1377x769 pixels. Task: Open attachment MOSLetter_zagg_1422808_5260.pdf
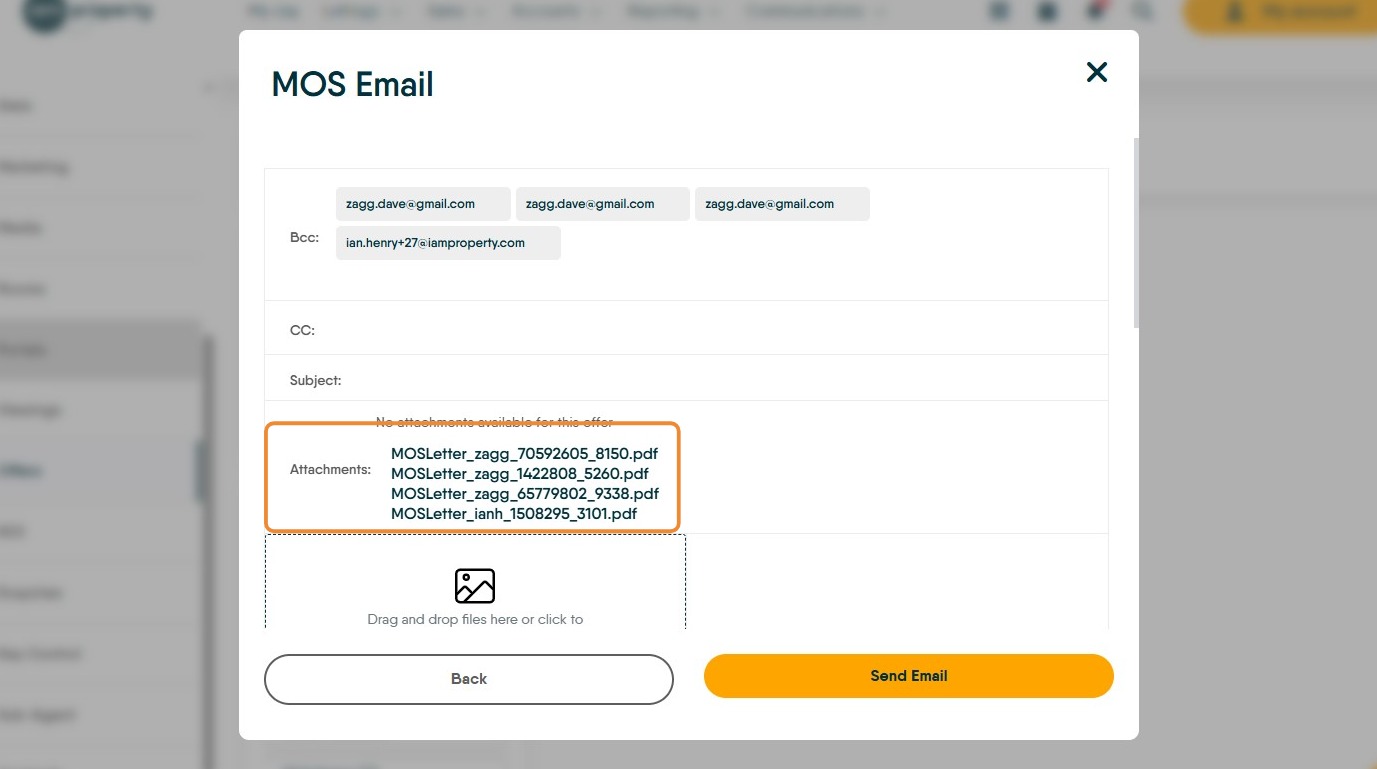[519, 474]
